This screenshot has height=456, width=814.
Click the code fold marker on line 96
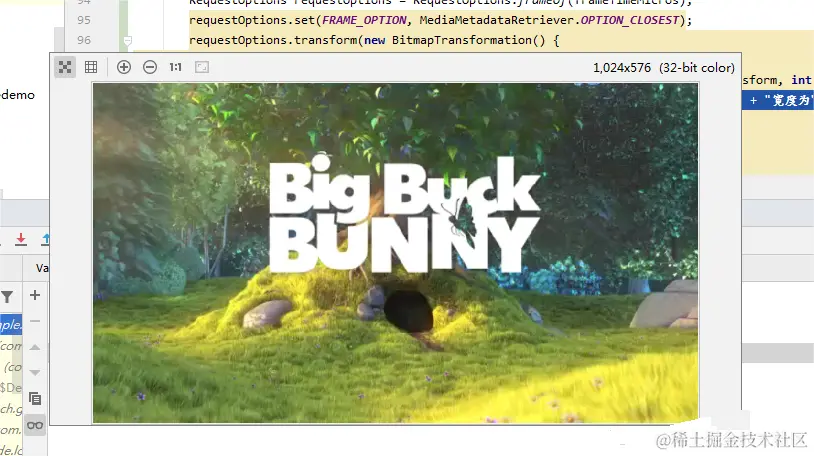(x=128, y=40)
